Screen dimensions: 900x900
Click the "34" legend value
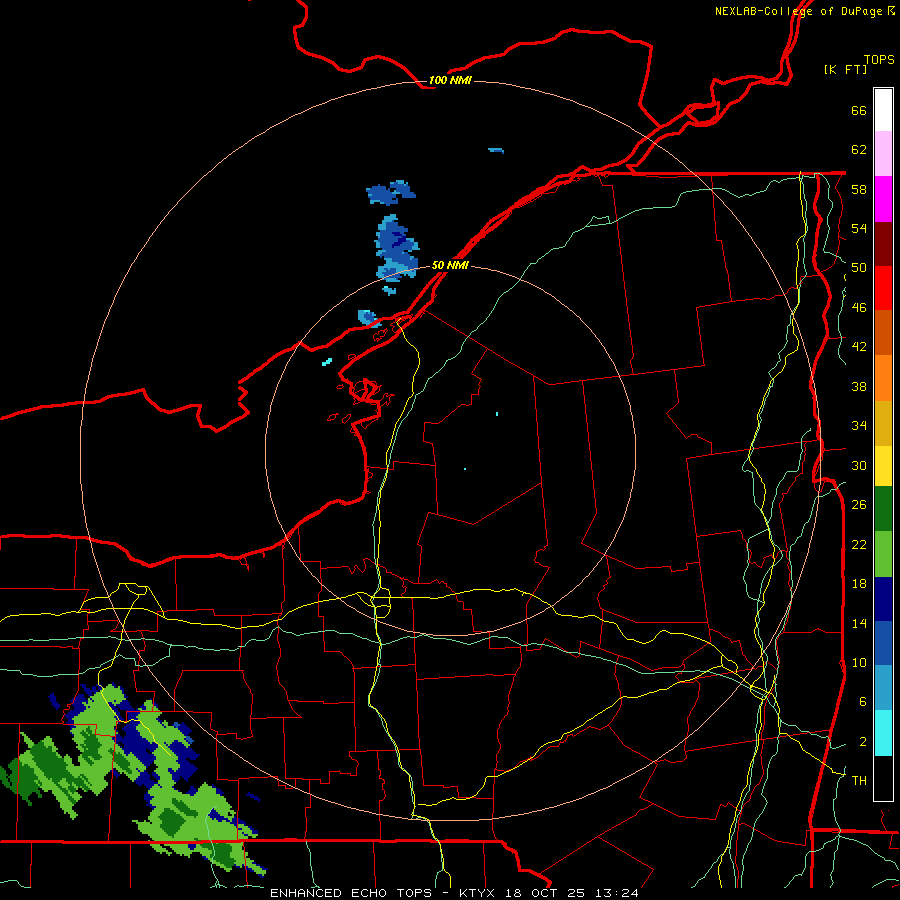859,426
